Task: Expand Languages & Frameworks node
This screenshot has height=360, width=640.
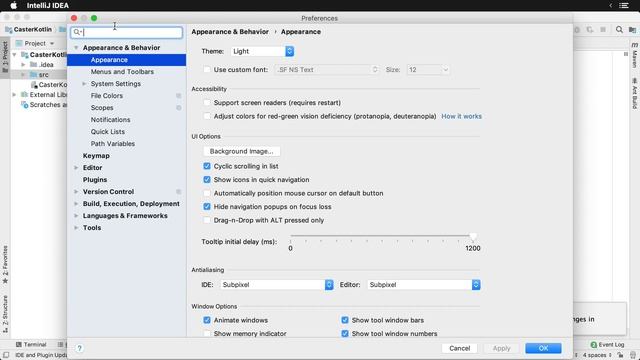Action: pos(76,216)
